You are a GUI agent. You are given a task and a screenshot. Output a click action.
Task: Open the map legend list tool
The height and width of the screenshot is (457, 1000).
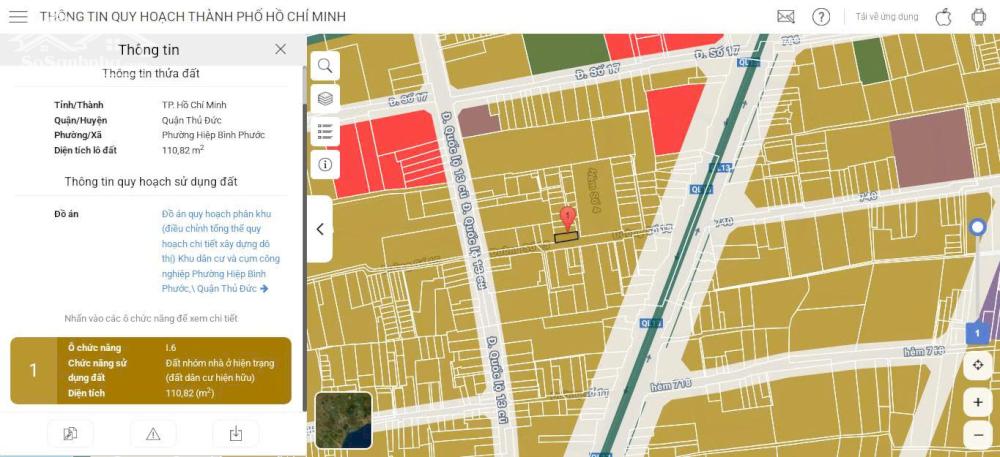pyautogui.click(x=325, y=132)
